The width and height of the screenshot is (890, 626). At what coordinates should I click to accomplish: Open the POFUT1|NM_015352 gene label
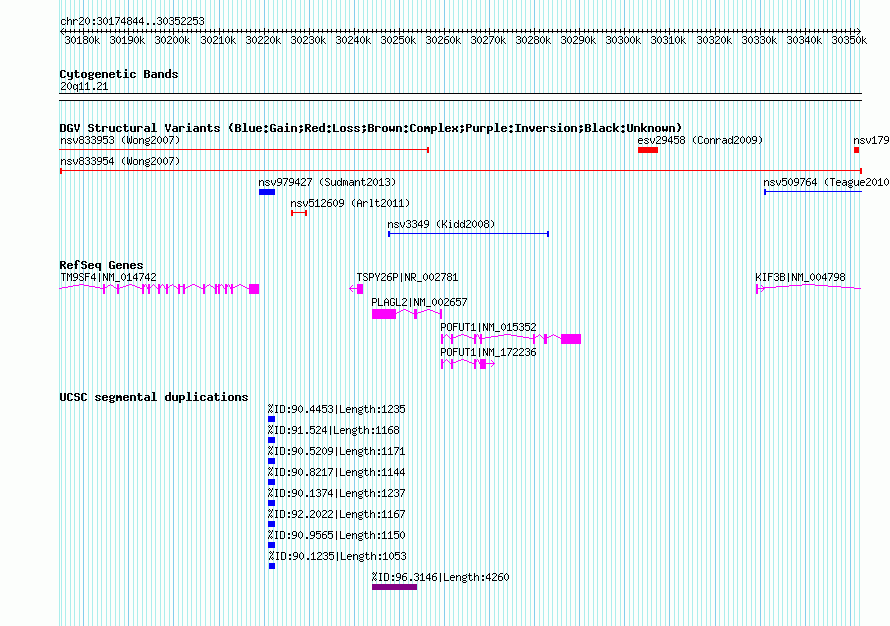tap(488, 327)
